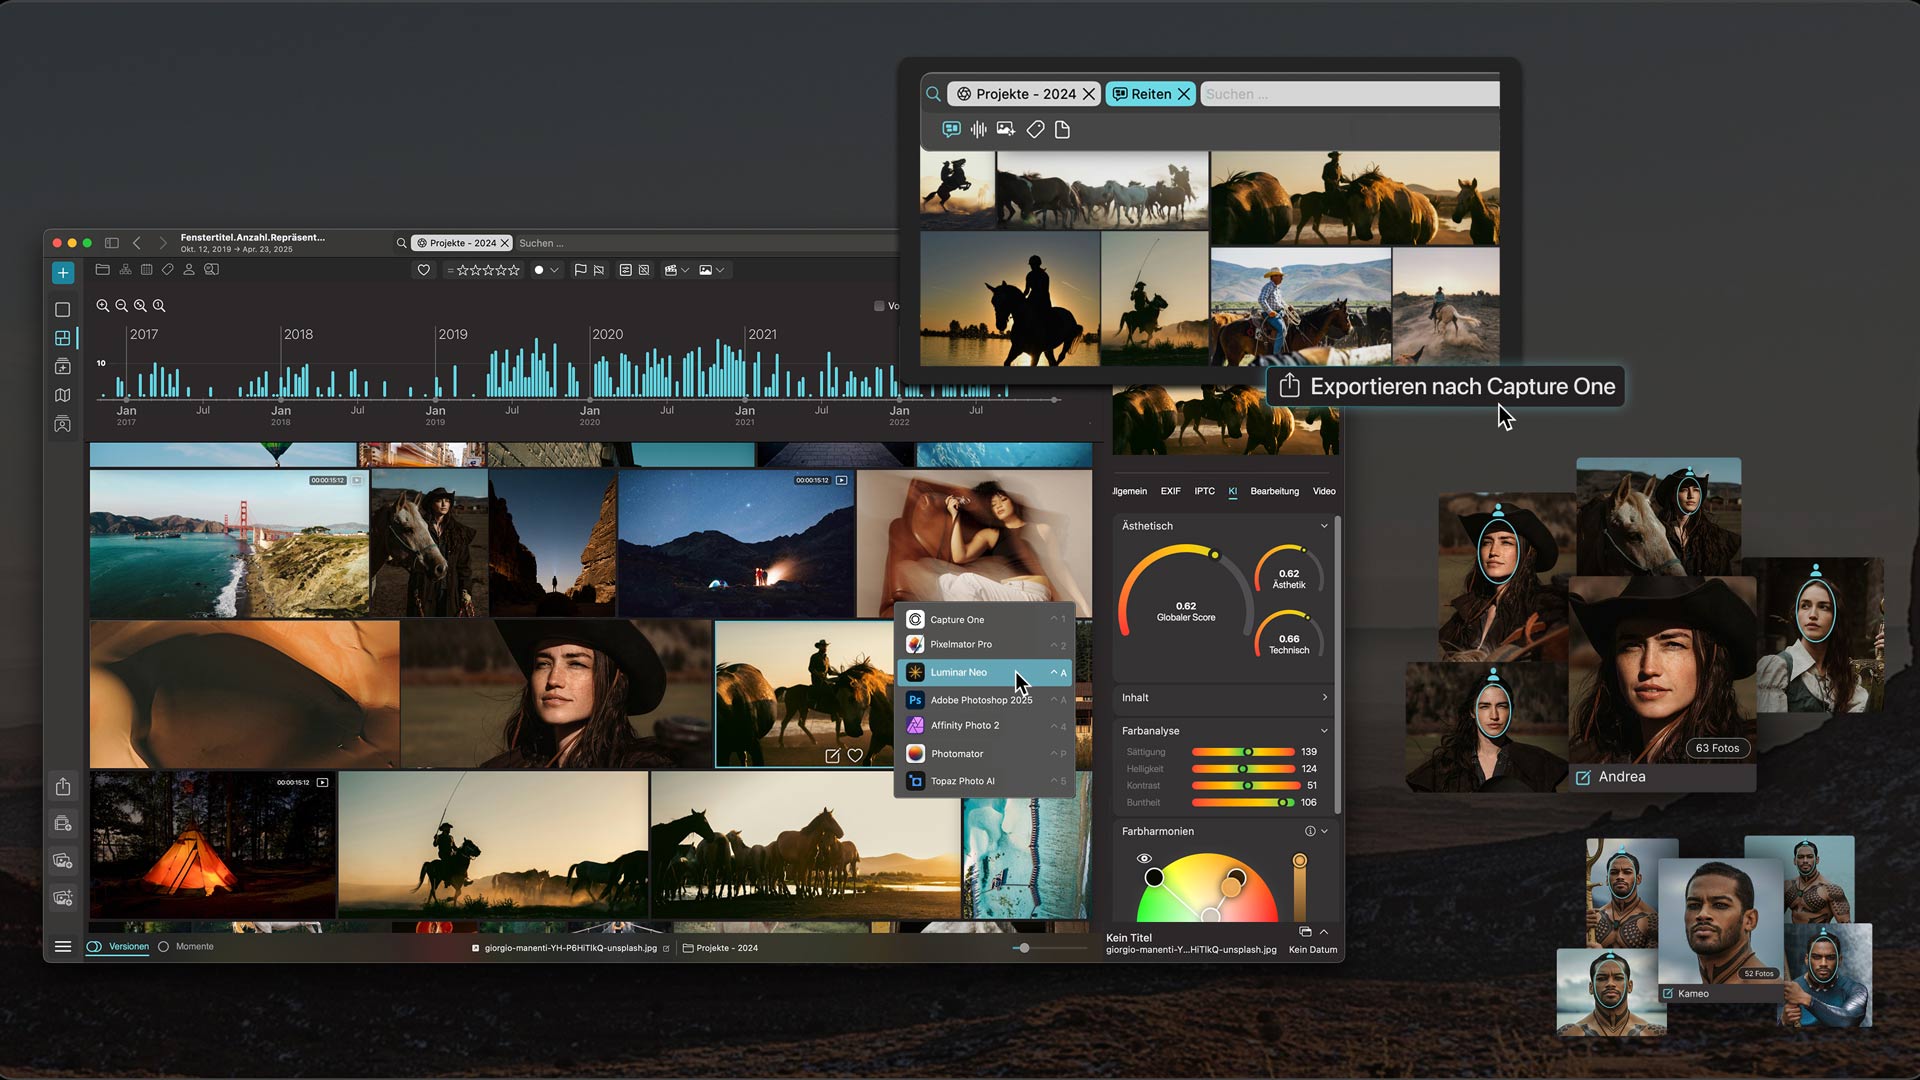1920x1080 pixels.
Task: Switch to the EXIF tab
Action: pos(1170,491)
